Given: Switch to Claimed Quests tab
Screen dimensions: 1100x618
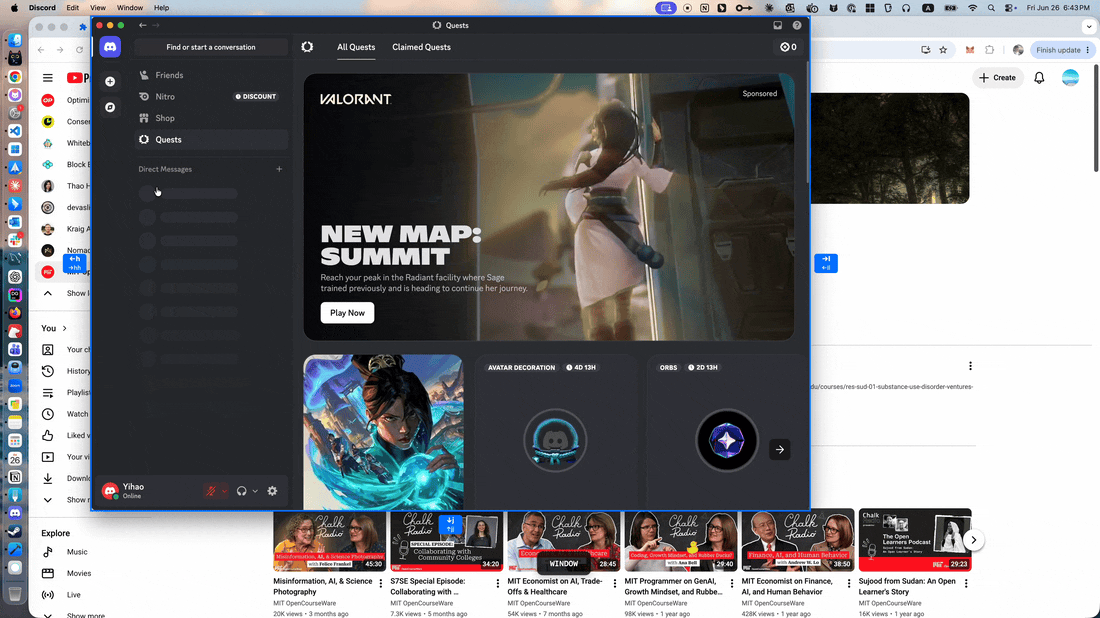Looking at the screenshot, I should (421, 47).
